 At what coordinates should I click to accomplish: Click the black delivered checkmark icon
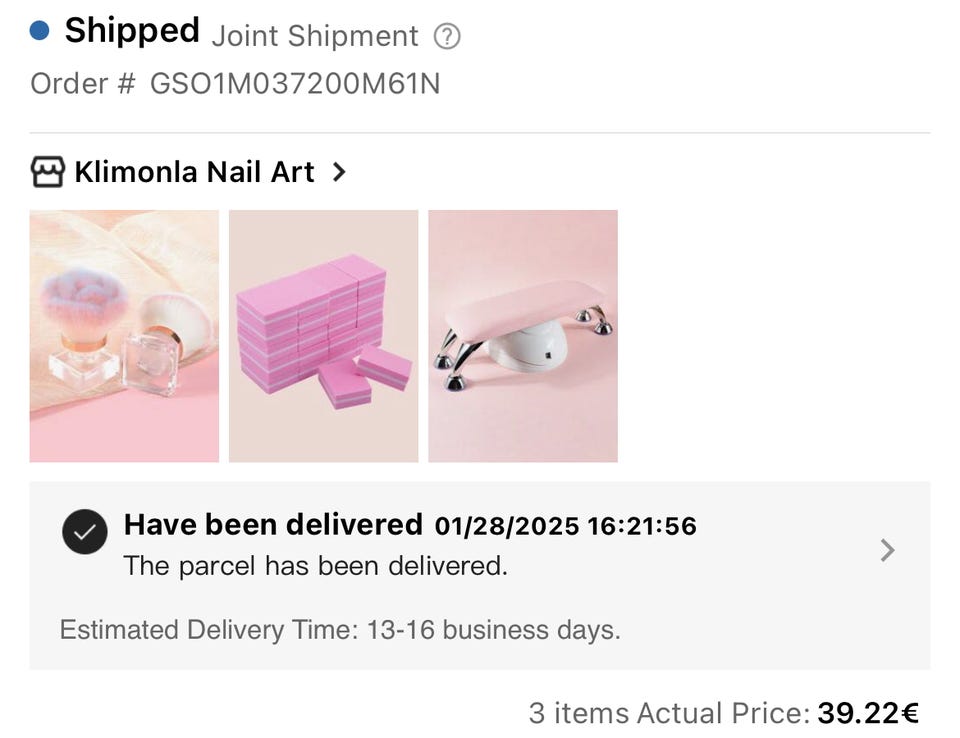[84, 532]
